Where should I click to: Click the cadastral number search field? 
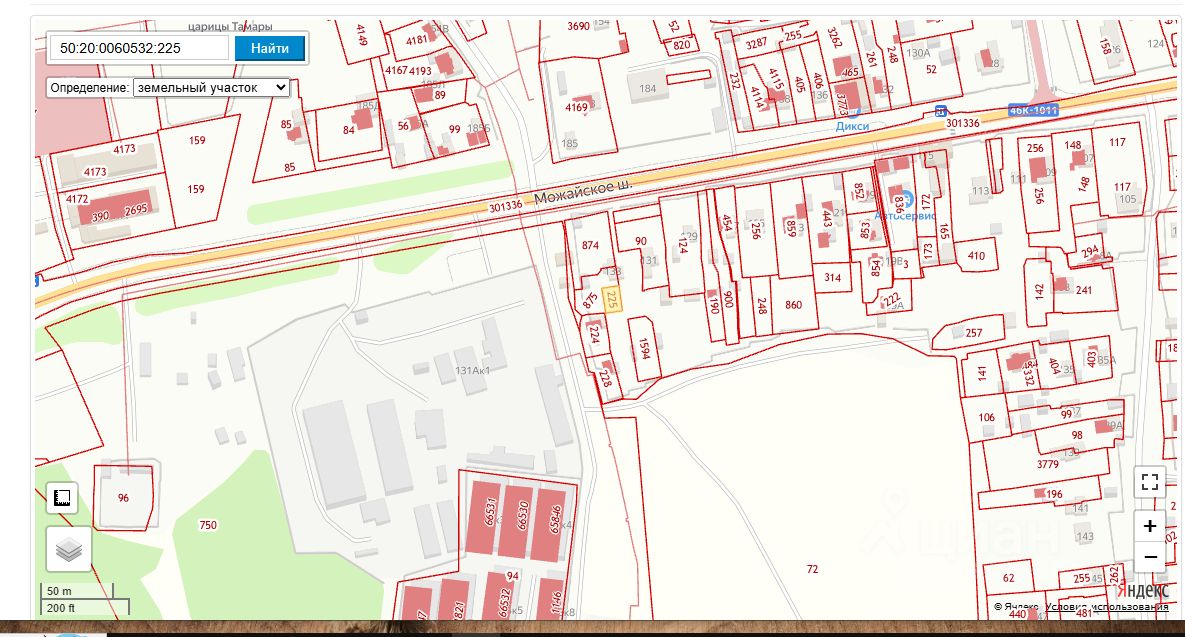click(139, 48)
